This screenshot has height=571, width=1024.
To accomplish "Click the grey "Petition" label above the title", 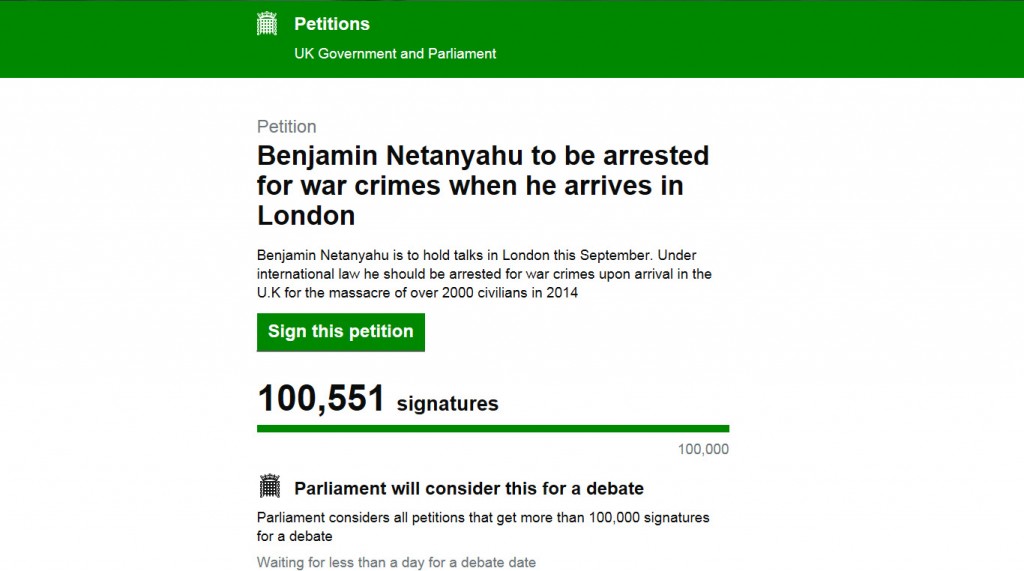I will (286, 127).
